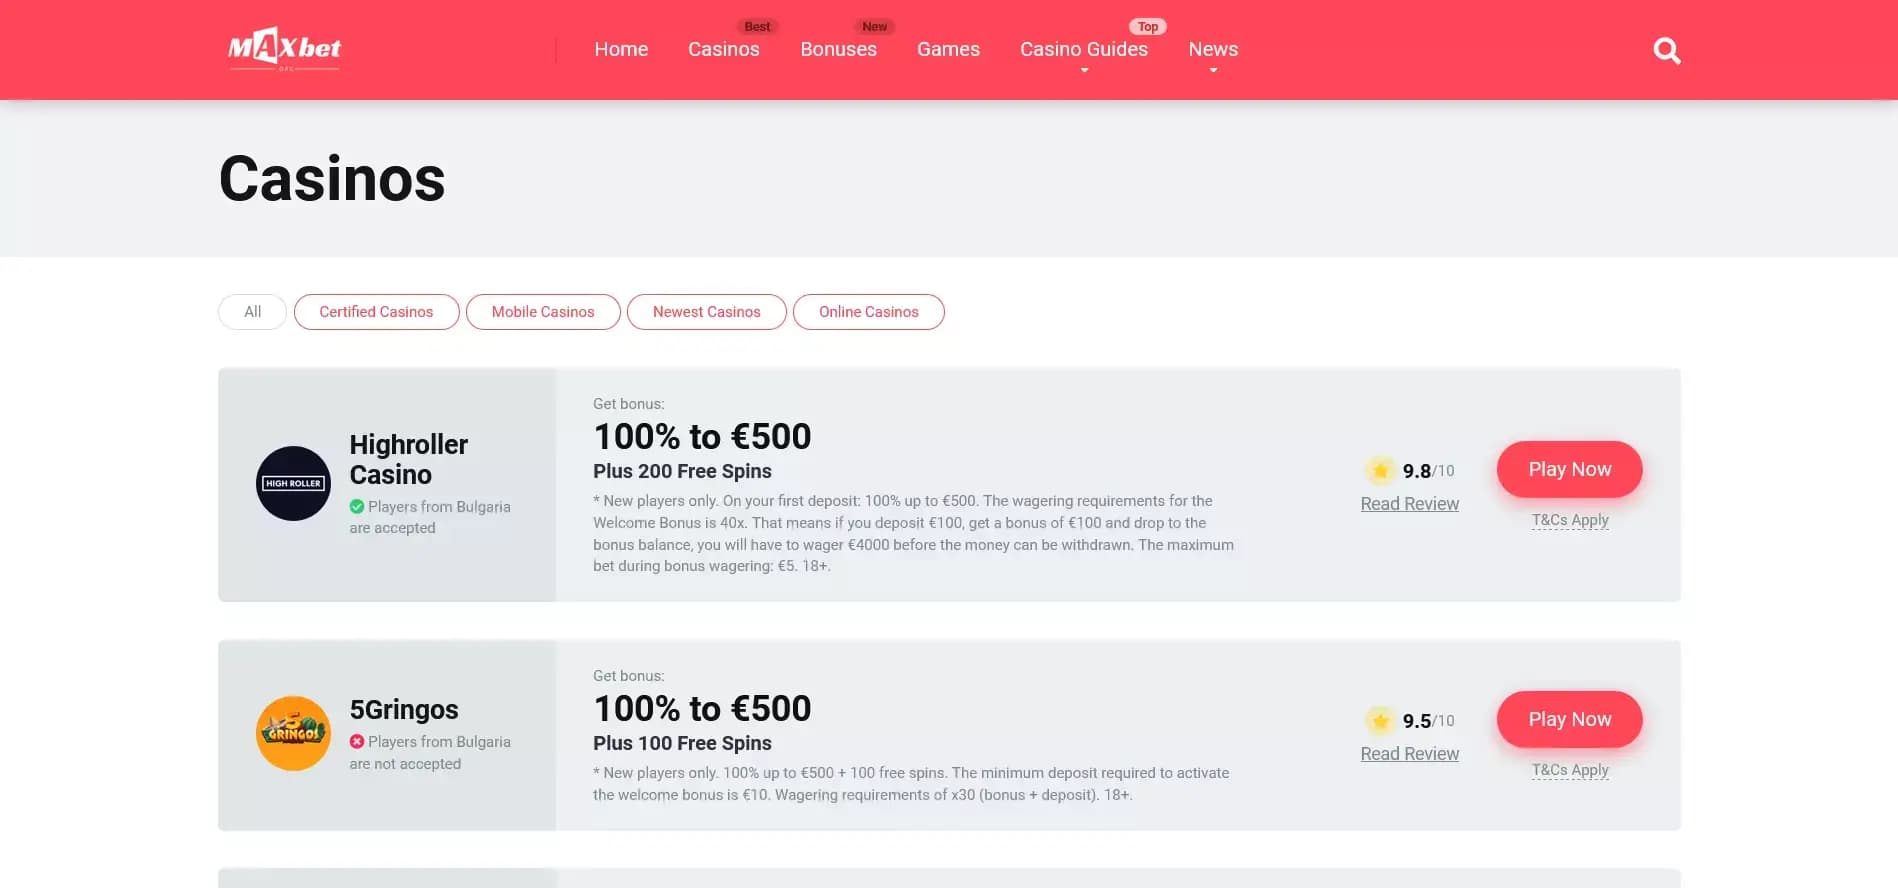Click the MAXbet logo
This screenshot has height=888, width=1898.
[x=284, y=49]
